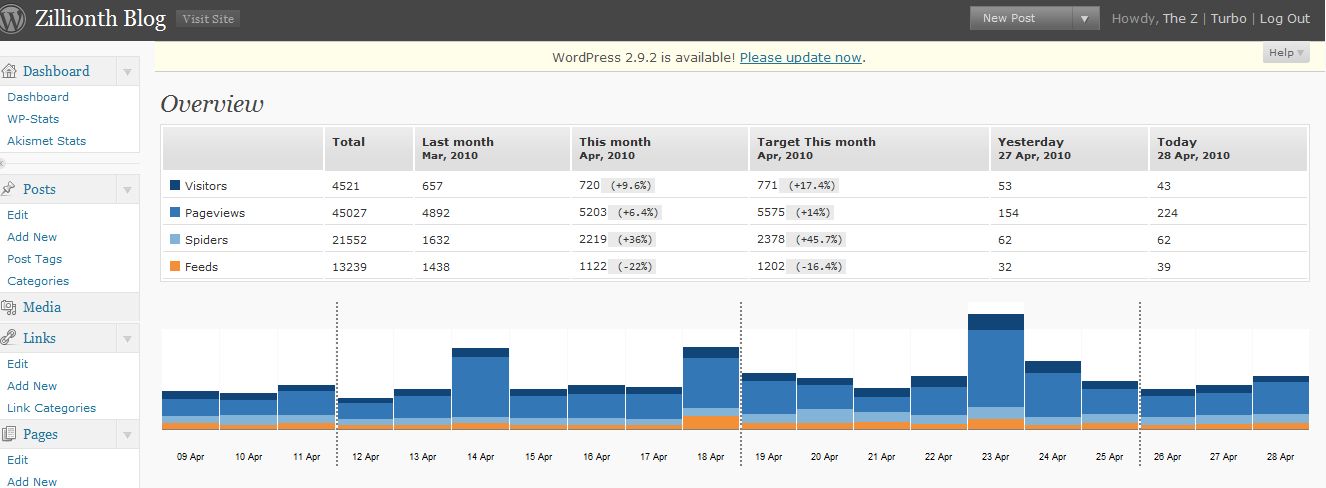This screenshot has height=488, width=1326.
Task: Open the Media menu heading
Action: click(42, 307)
